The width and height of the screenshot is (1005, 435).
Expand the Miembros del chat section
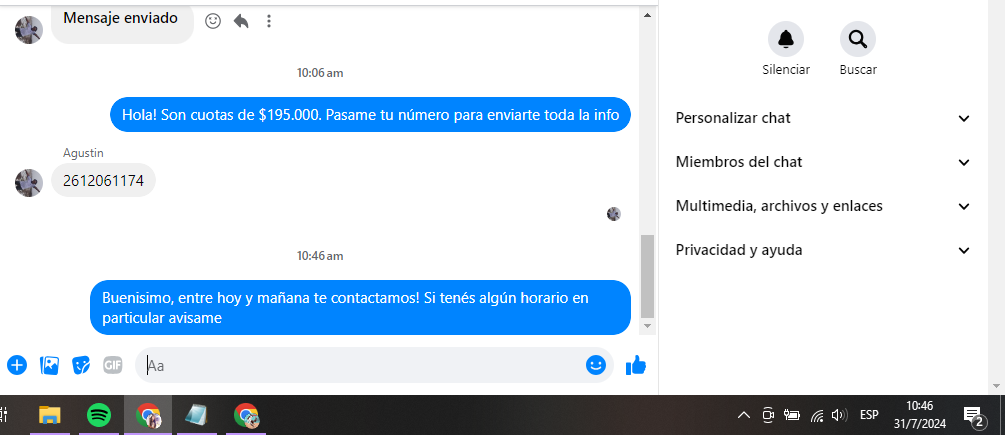[823, 162]
